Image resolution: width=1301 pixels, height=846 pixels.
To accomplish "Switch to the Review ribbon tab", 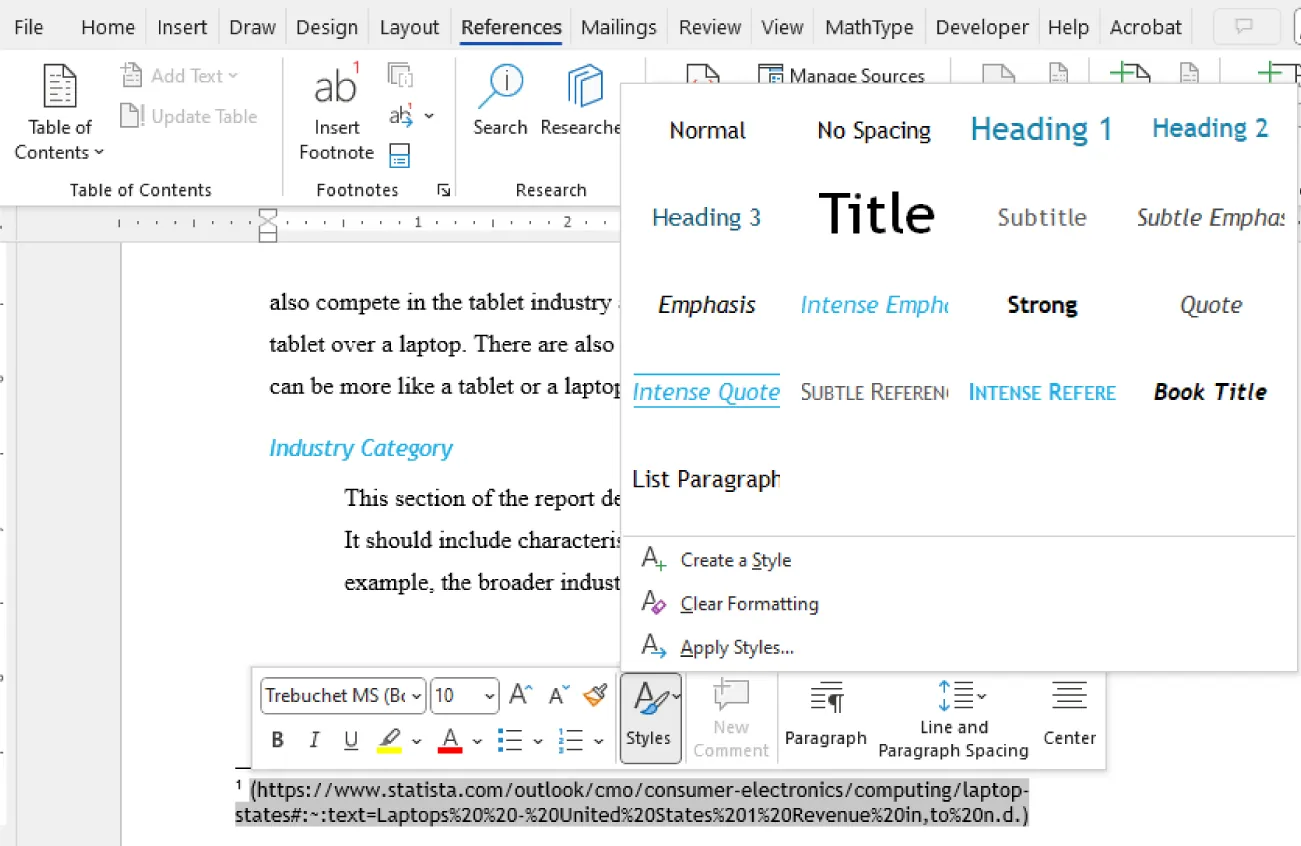I will point(709,27).
